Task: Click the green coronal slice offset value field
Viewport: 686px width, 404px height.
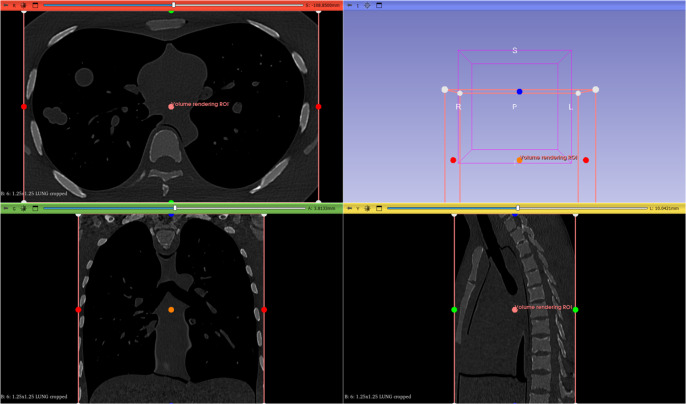Action: tap(322, 208)
